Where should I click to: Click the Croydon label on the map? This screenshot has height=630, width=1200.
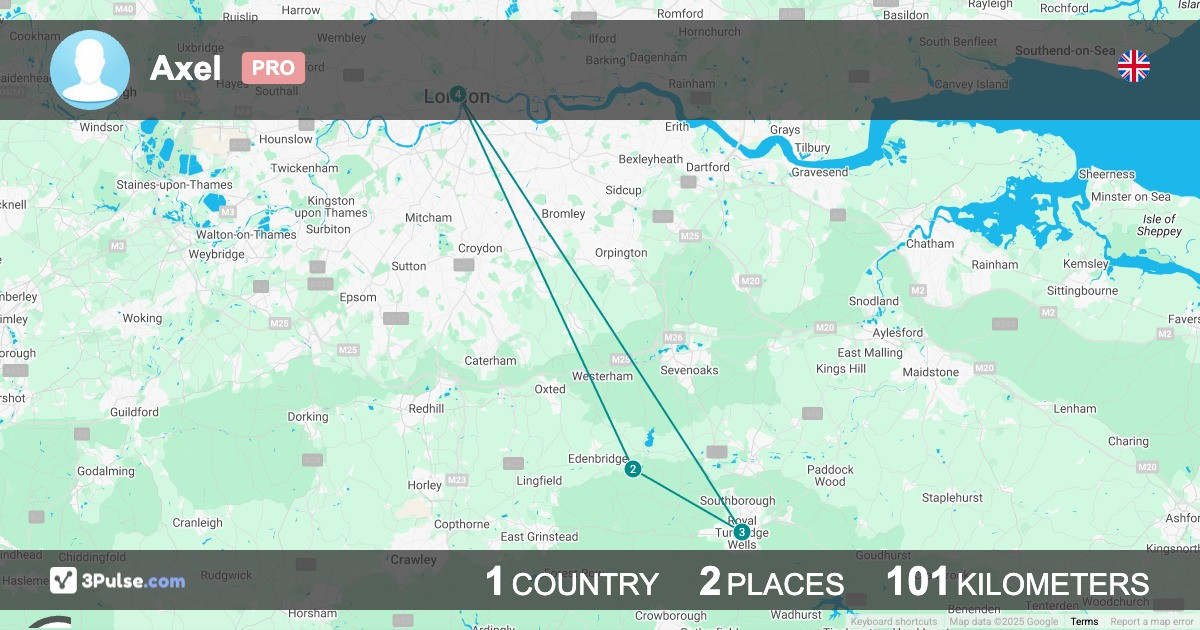pyautogui.click(x=480, y=248)
